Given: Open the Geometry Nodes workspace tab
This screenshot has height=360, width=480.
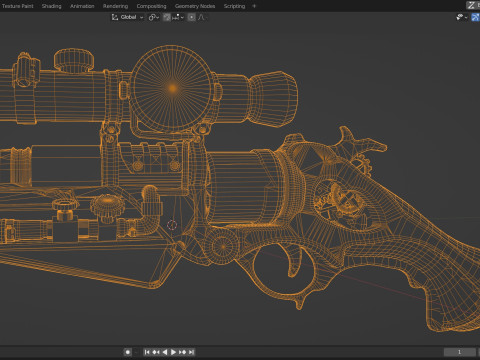Looking at the screenshot, I should pos(195,6).
